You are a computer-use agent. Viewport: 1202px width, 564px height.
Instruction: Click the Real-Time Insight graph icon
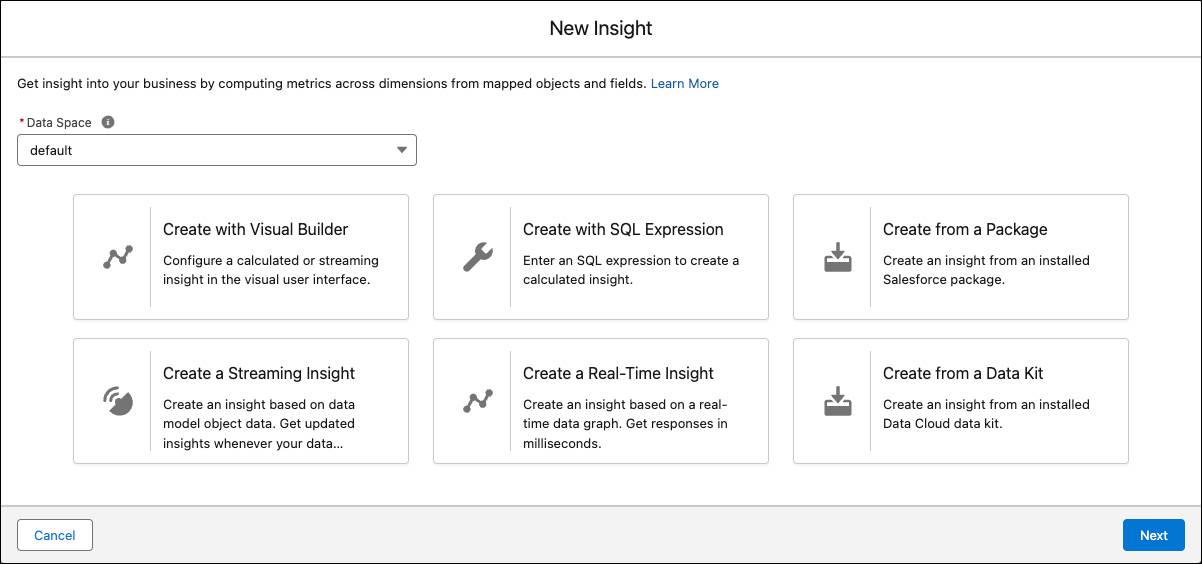pos(478,401)
